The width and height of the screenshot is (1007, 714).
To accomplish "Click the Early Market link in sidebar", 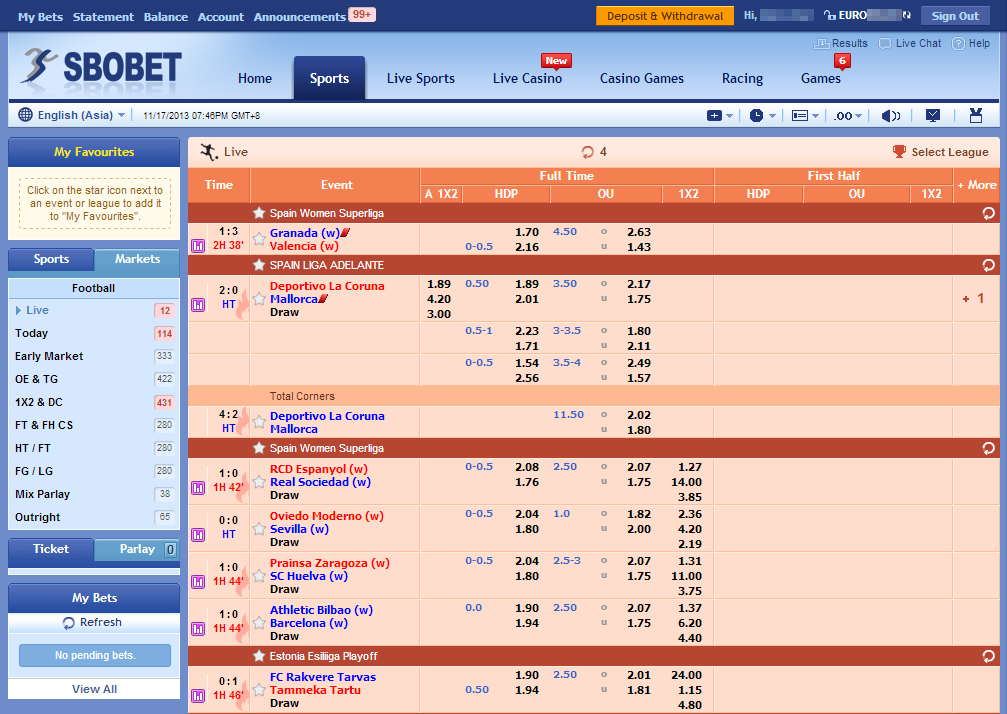I will [x=49, y=356].
